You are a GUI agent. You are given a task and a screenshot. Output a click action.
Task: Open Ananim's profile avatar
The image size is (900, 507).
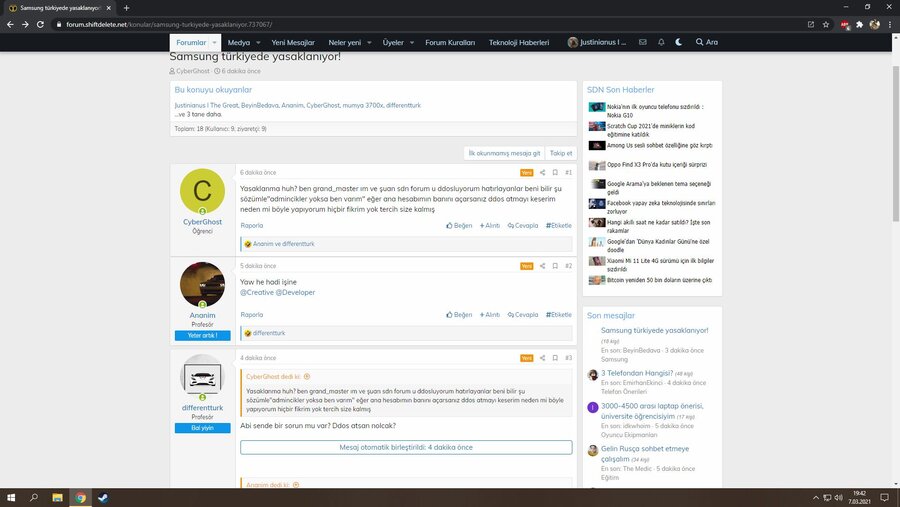[202, 285]
